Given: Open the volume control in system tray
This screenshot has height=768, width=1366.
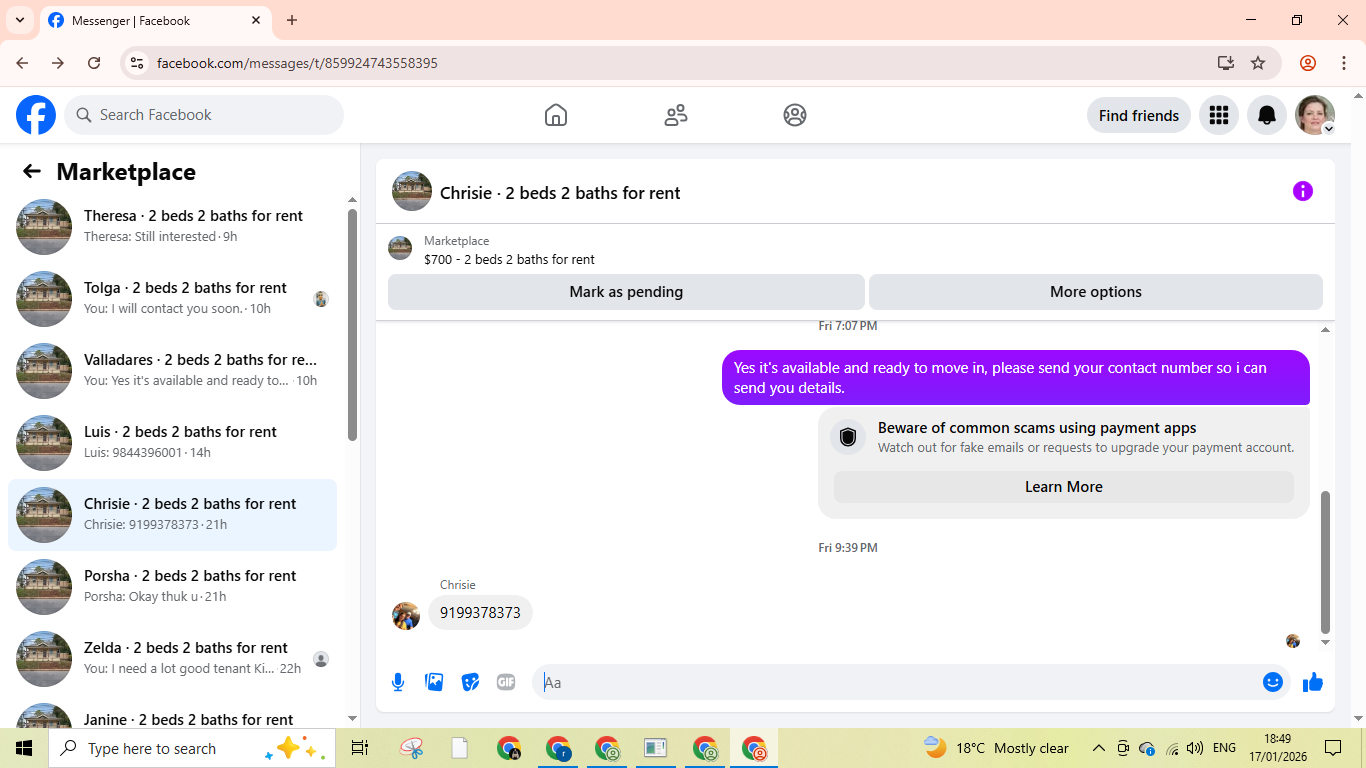Looking at the screenshot, I should 1195,748.
